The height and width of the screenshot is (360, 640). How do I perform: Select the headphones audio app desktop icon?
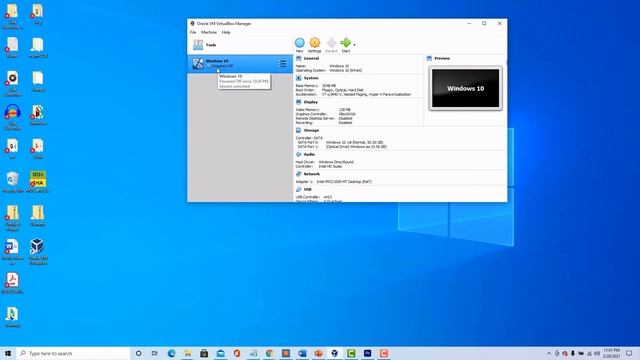point(12,117)
